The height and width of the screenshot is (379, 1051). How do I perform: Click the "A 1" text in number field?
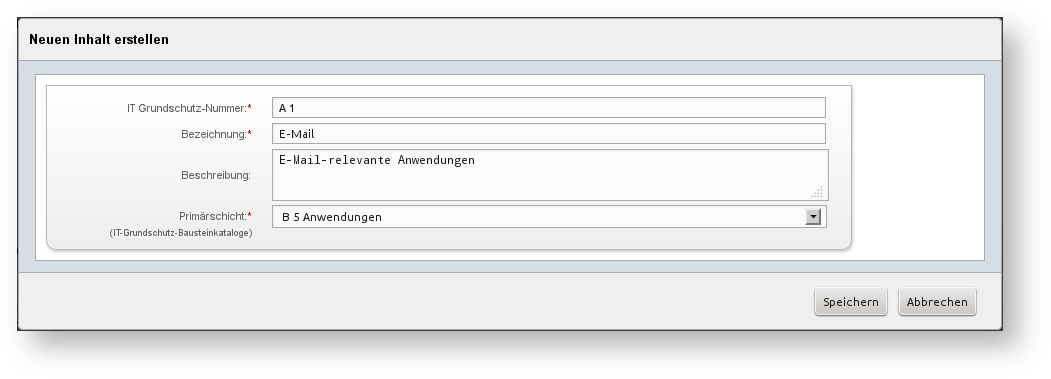[287, 108]
